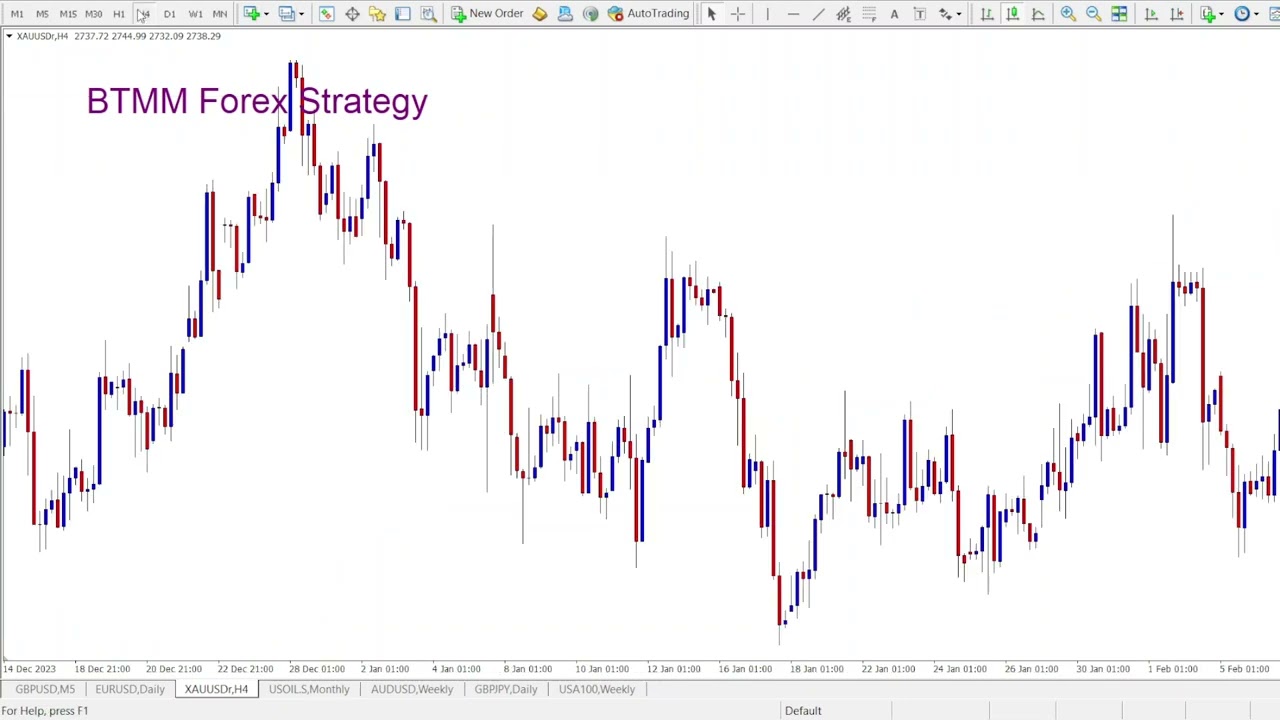1280x720 pixels.
Task: Click the Default profile status entry
Action: (803, 711)
